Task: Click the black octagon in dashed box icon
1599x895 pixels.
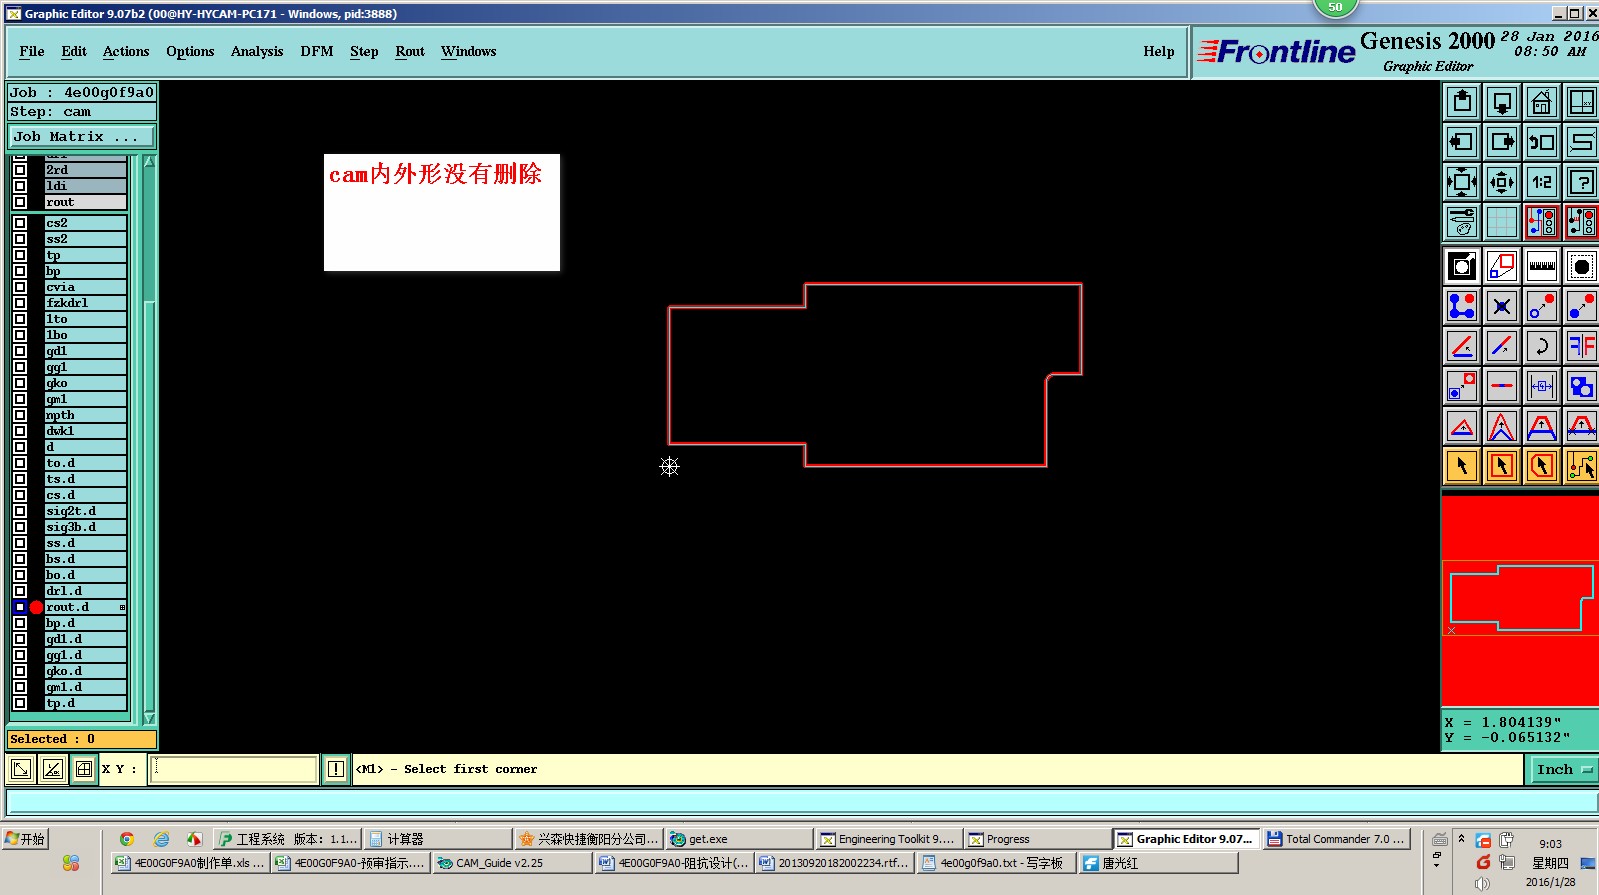Action: [x=1582, y=266]
